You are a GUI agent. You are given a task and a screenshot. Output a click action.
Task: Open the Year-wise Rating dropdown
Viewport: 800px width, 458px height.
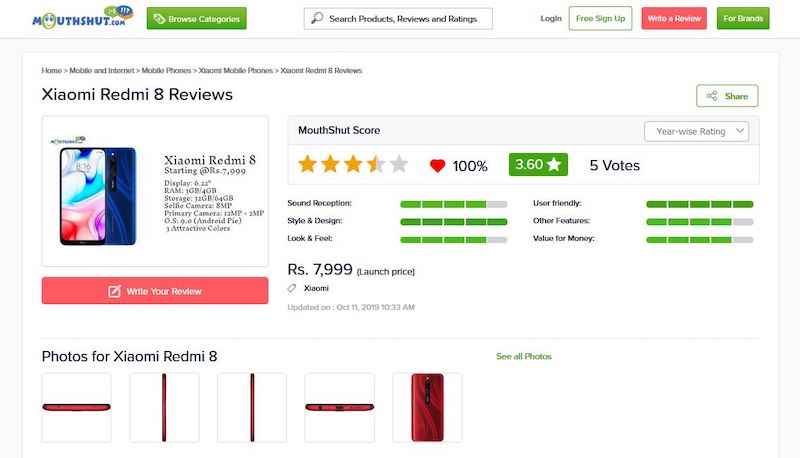(696, 131)
